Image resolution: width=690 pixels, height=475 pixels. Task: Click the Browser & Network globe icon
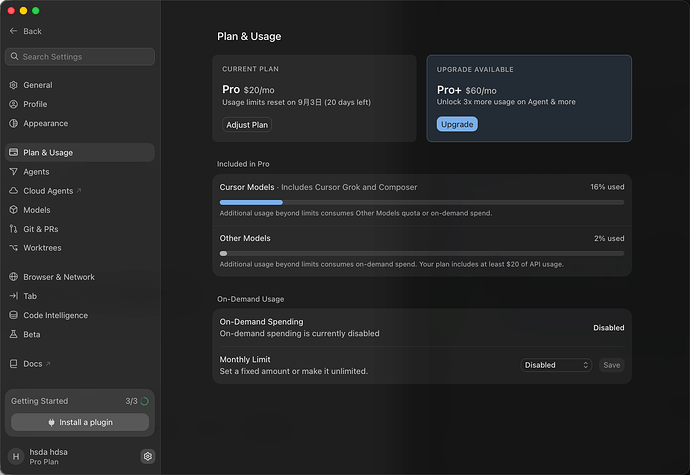point(14,276)
